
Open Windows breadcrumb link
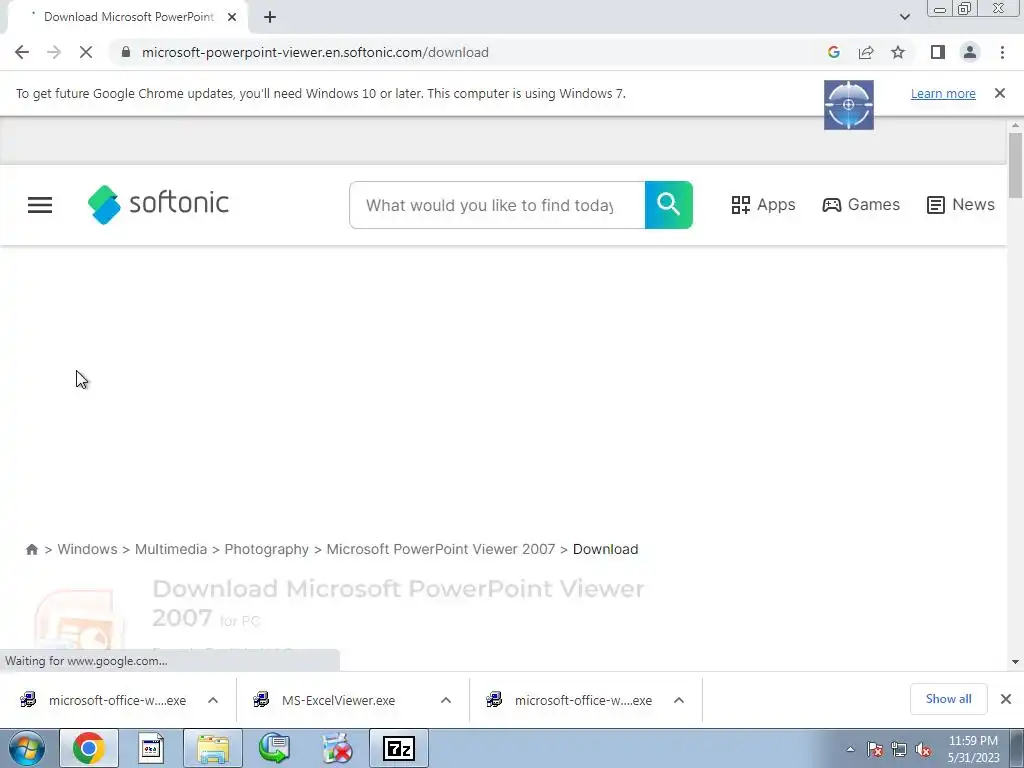[x=88, y=549]
